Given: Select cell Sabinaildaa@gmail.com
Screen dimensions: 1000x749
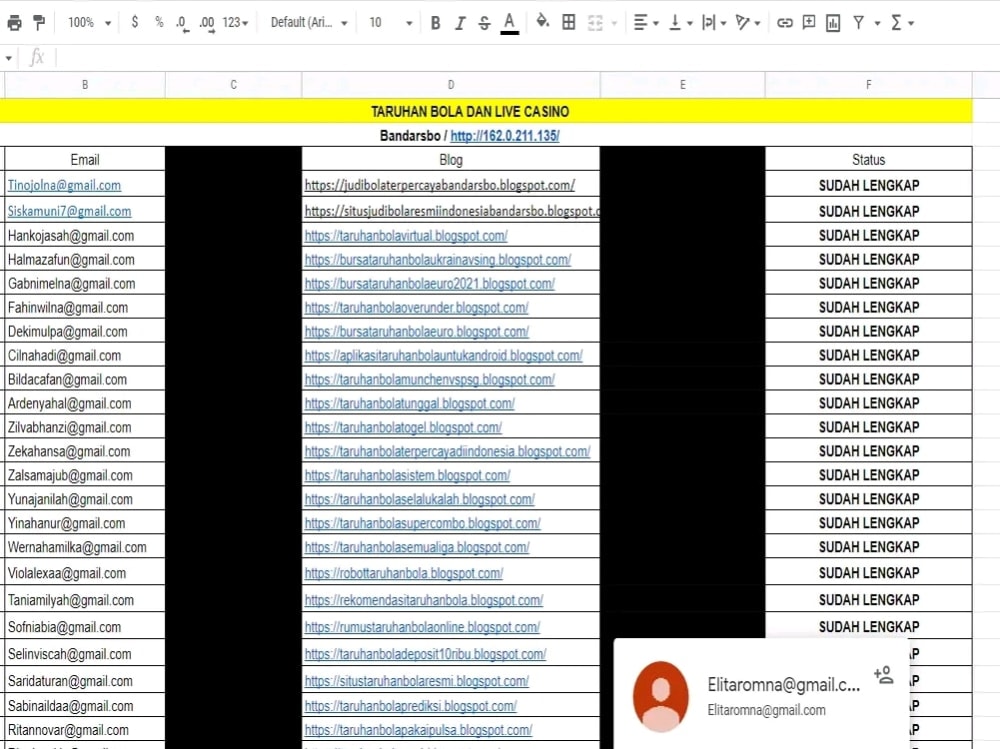Looking at the screenshot, I should (85, 706).
